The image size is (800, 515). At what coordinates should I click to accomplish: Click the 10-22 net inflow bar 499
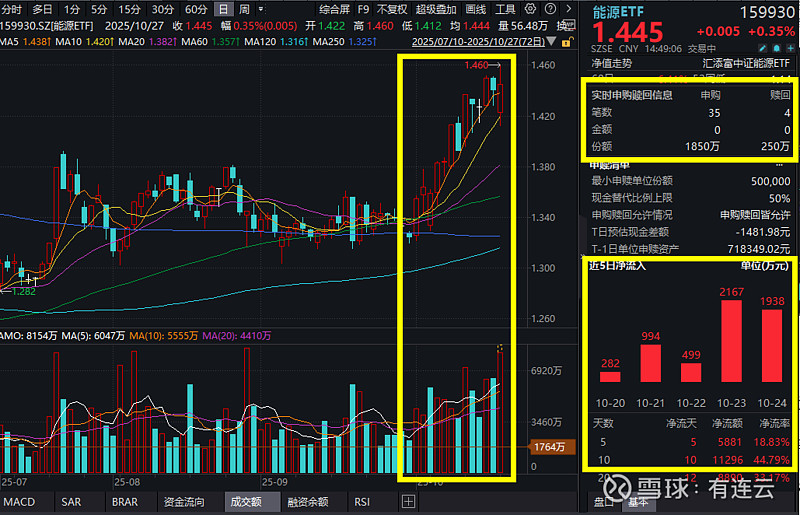(x=691, y=373)
